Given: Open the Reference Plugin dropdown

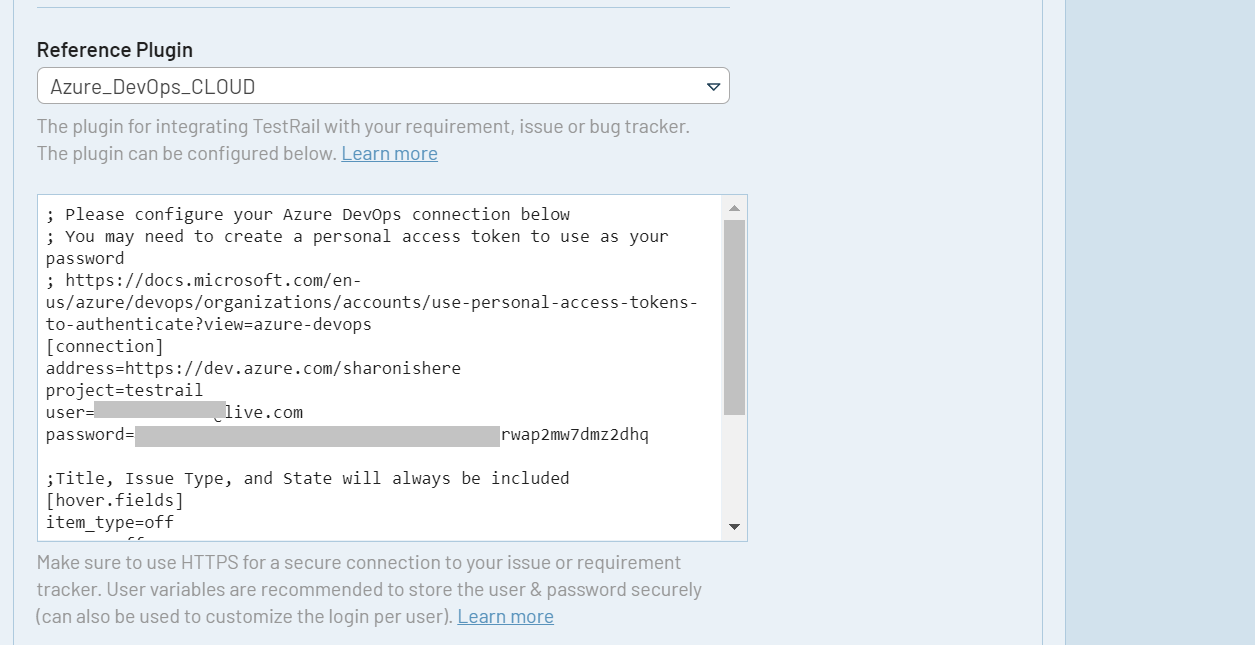Looking at the screenshot, I should tap(382, 86).
